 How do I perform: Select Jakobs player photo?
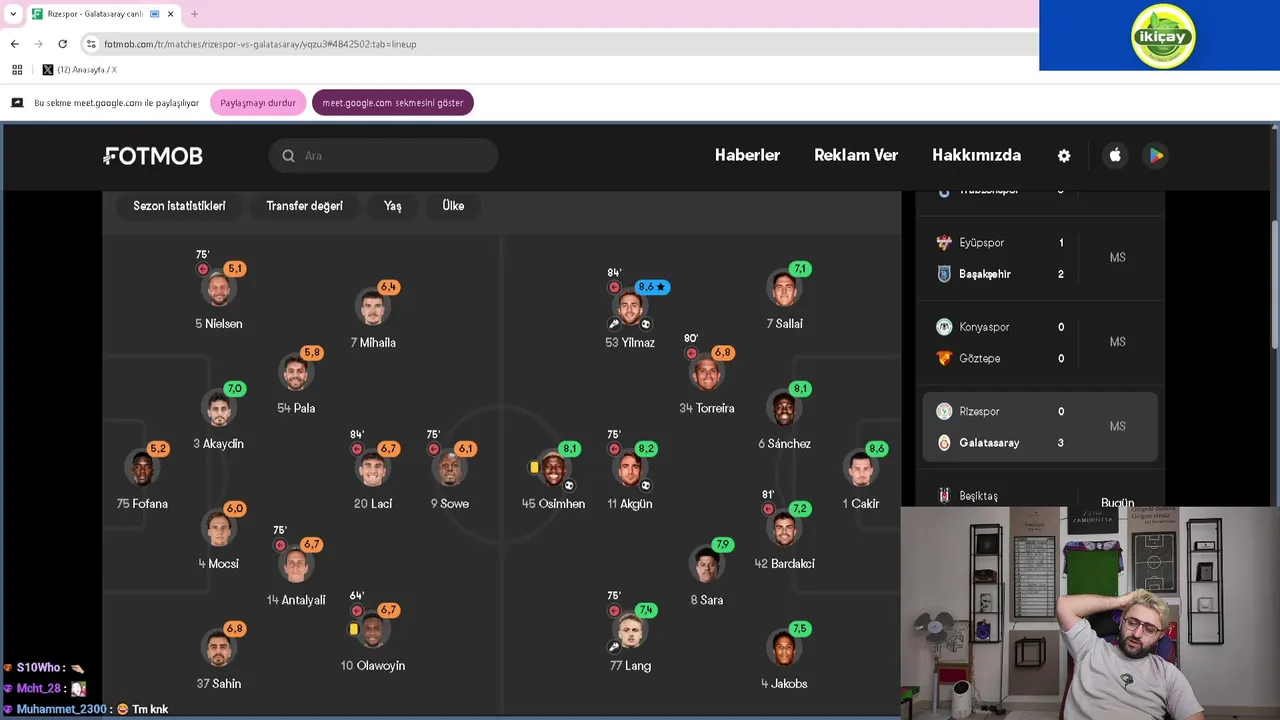tap(784, 649)
